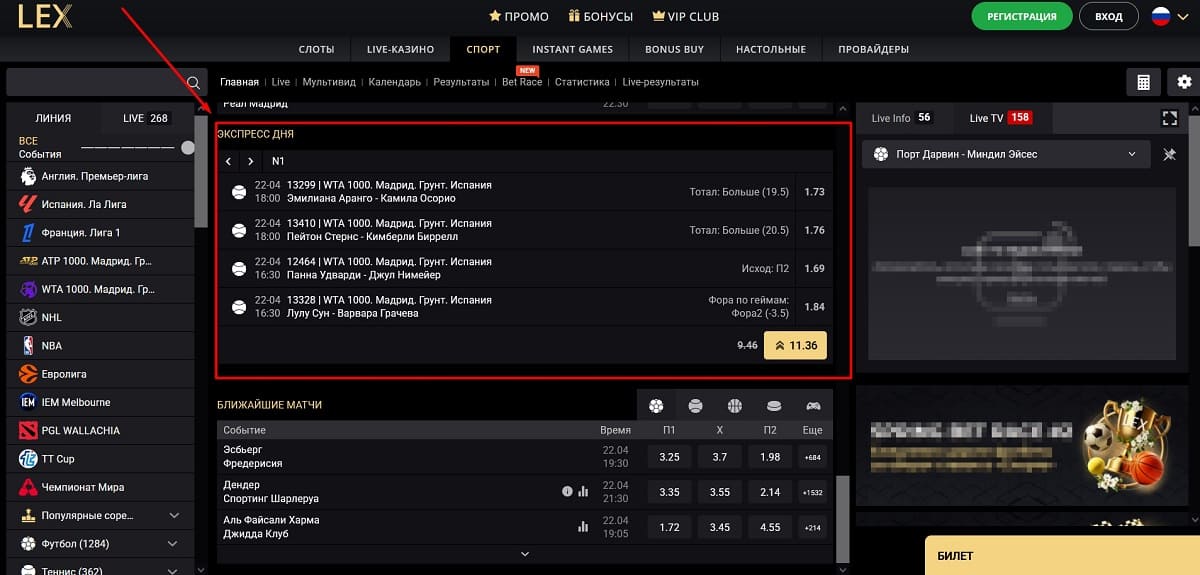Screen dimensions: 1200x575
Task: Switch to LIVE-КАЗИНО tab
Action: point(400,49)
